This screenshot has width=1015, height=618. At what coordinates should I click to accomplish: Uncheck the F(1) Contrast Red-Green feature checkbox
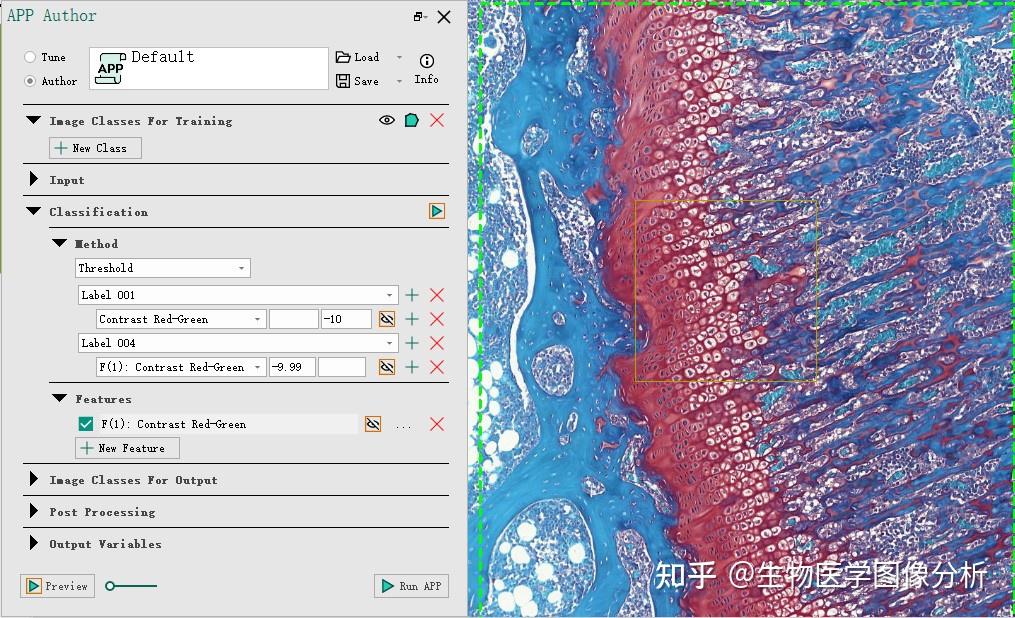(x=85, y=423)
